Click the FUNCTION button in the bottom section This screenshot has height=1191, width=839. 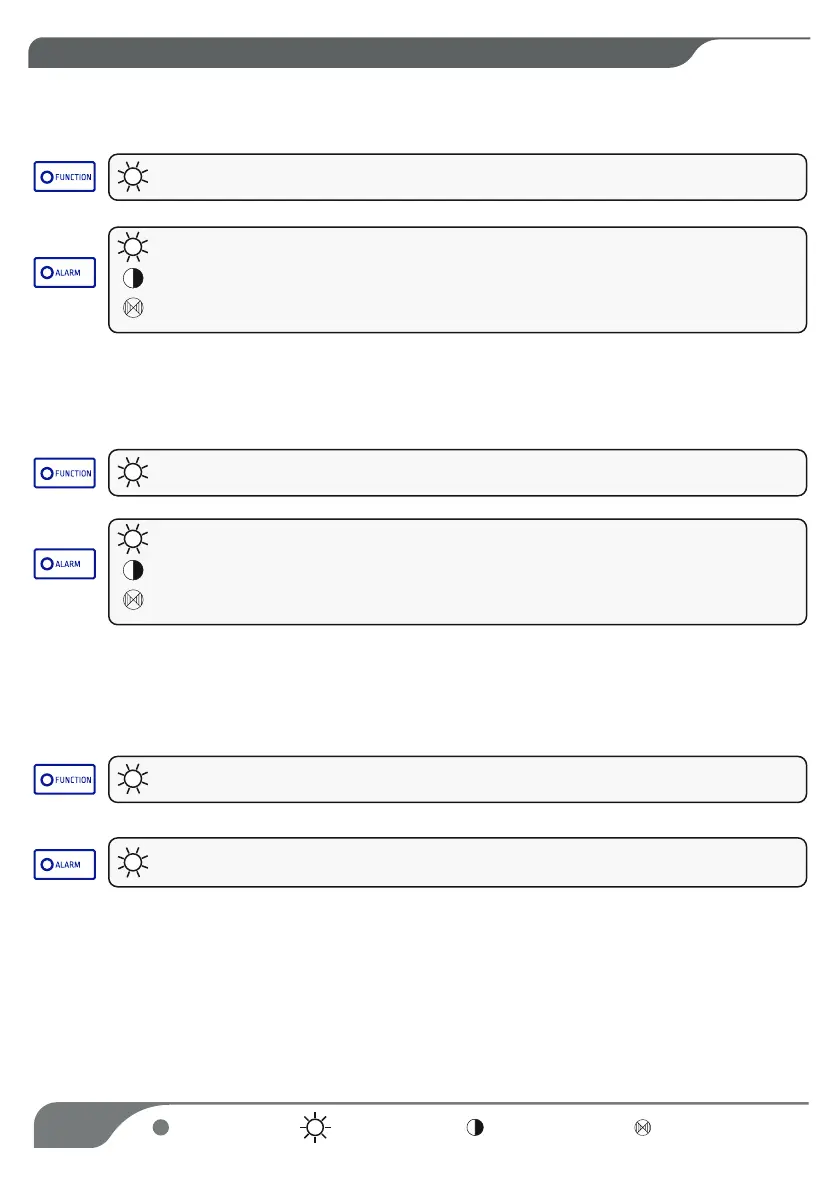pyautogui.click(x=65, y=779)
